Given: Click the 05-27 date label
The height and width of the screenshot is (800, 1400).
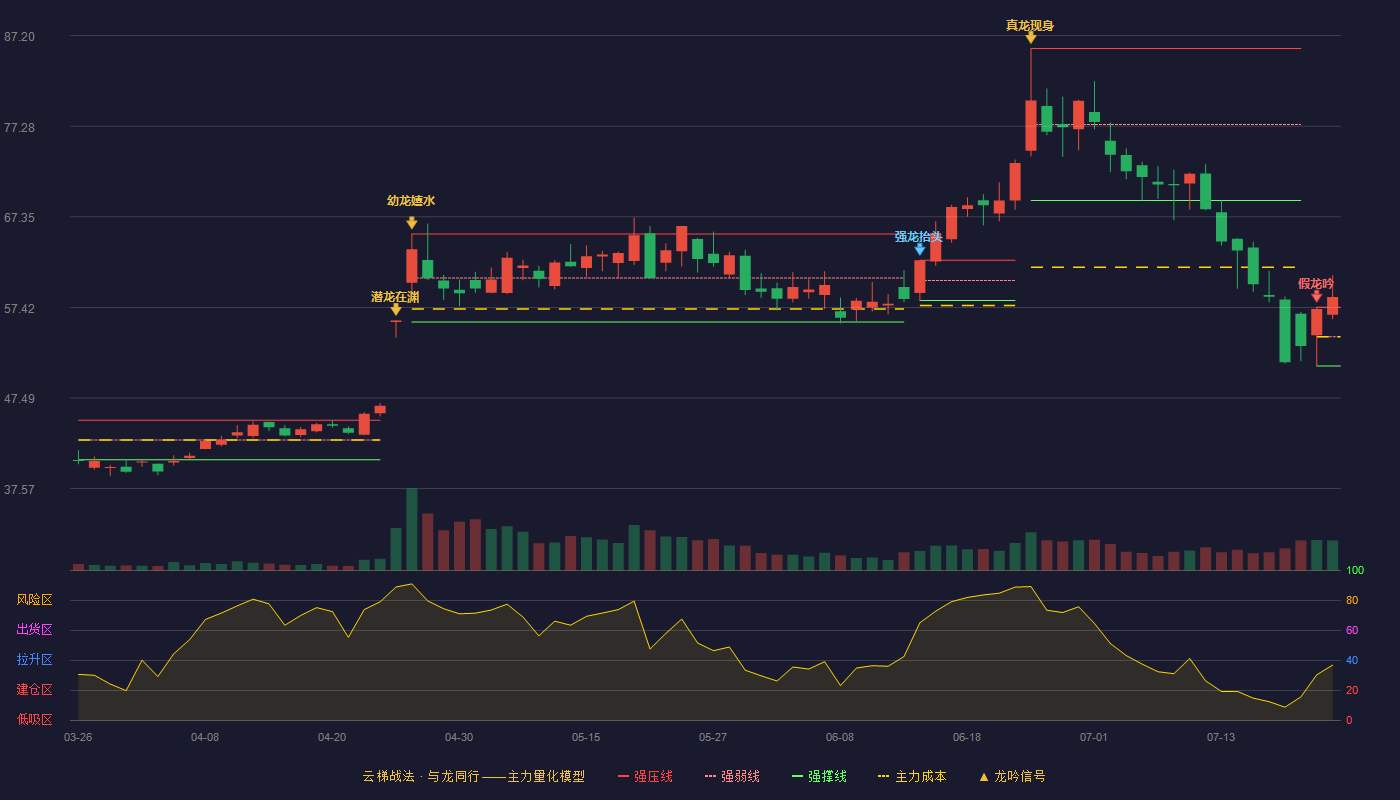Looking at the screenshot, I should coord(713,737).
